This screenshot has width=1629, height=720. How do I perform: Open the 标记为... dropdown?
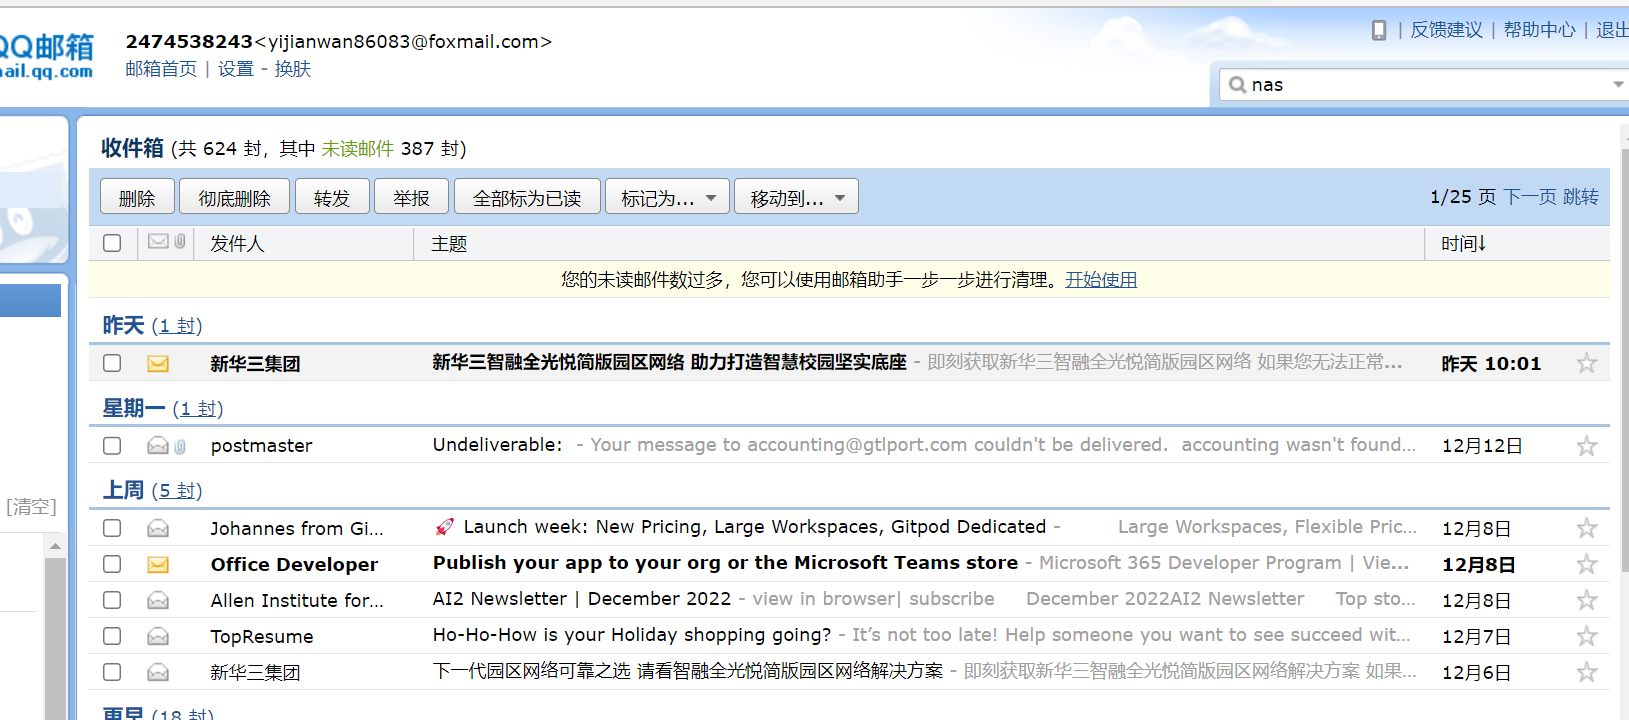tap(667, 197)
